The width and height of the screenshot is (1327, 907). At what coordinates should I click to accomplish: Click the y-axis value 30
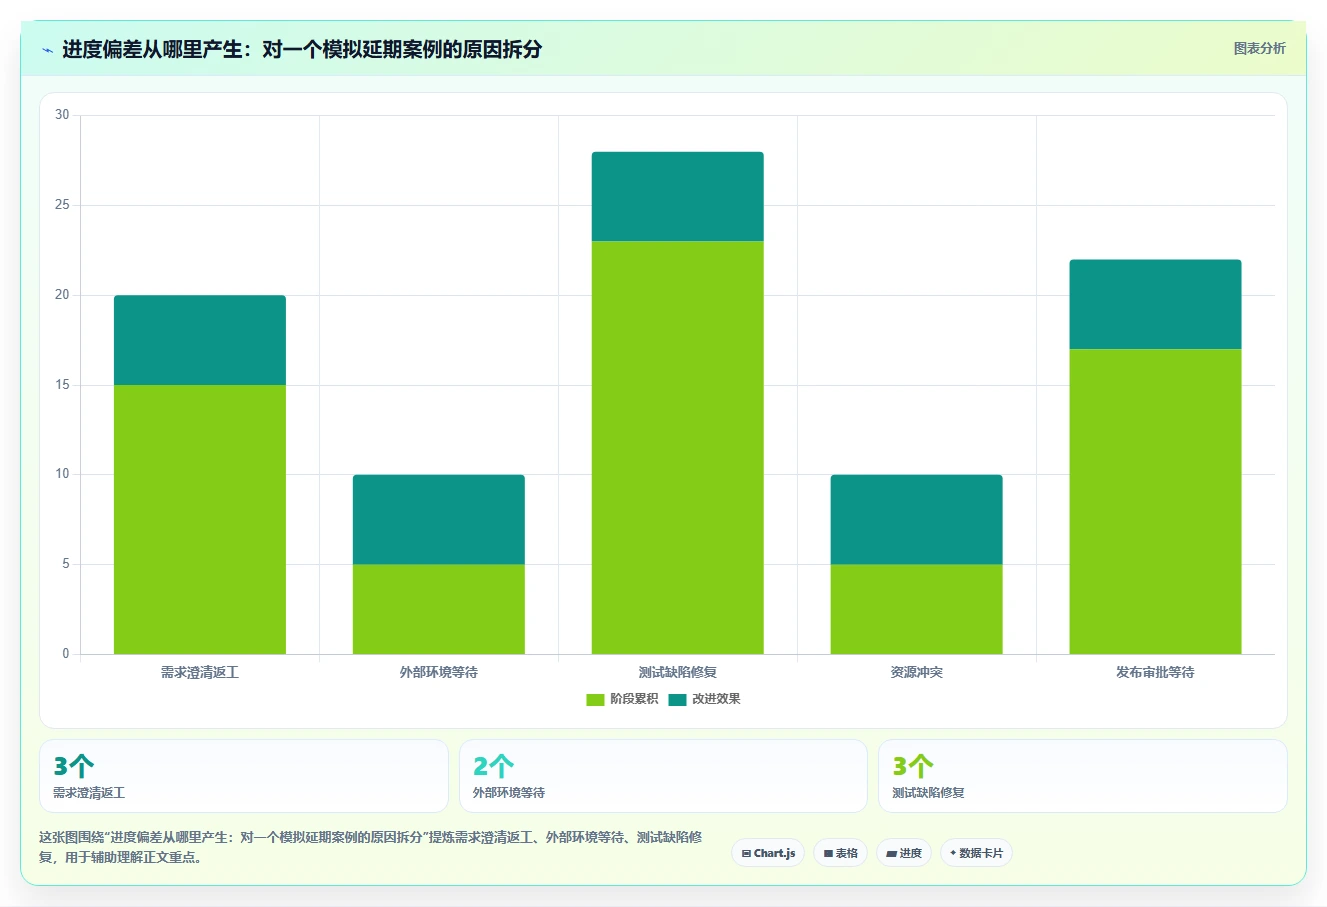pyautogui.click(x=62, y=115)
